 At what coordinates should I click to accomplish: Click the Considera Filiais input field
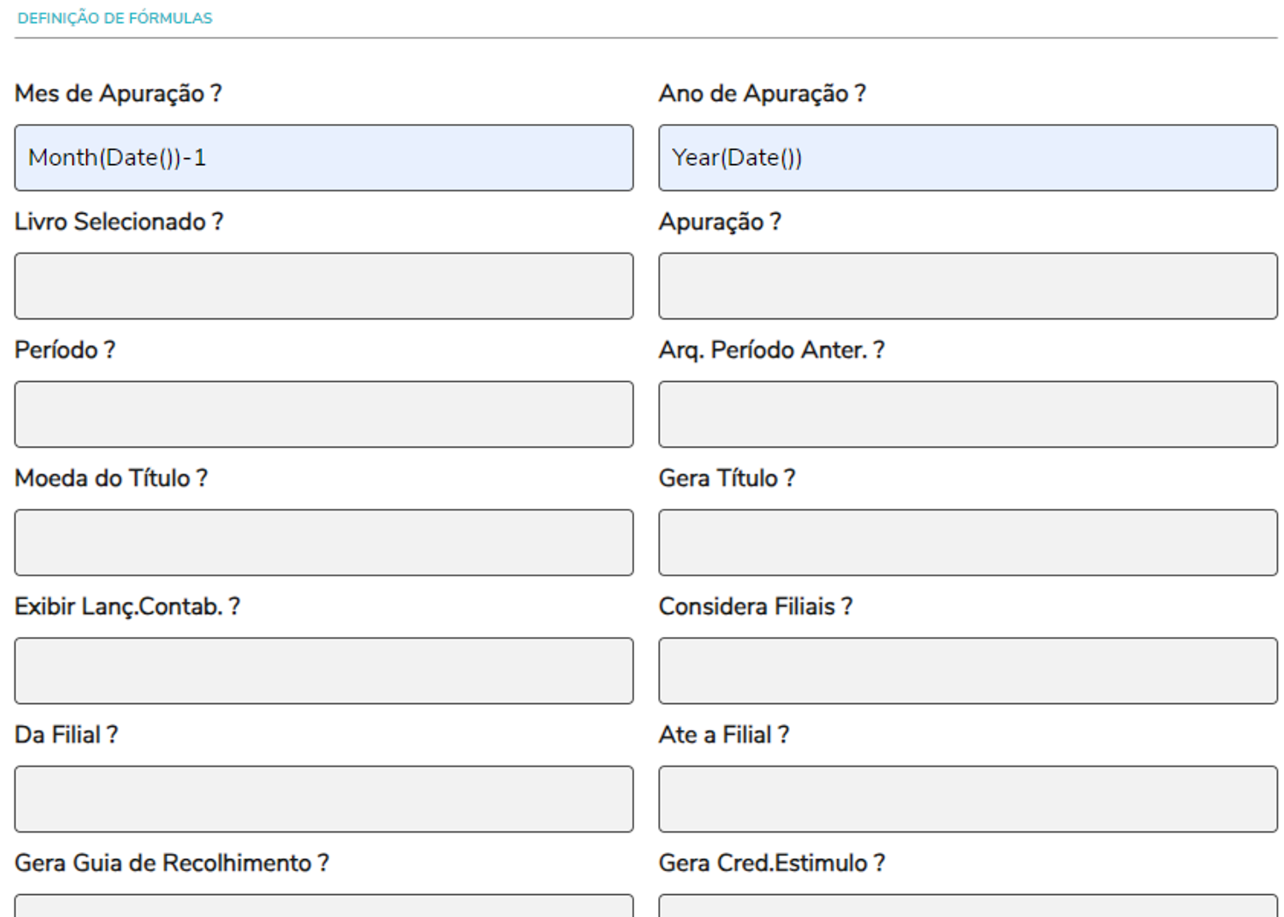point(967,670)
